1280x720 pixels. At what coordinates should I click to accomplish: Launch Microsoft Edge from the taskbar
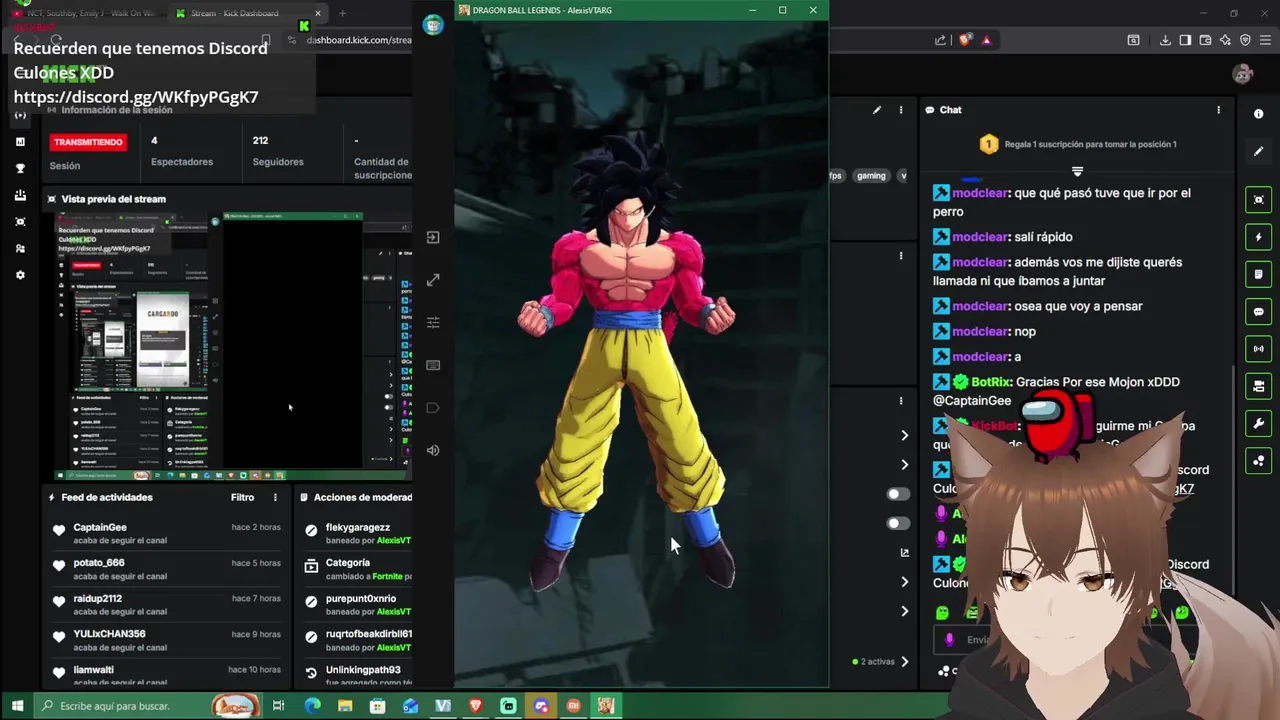312,706
